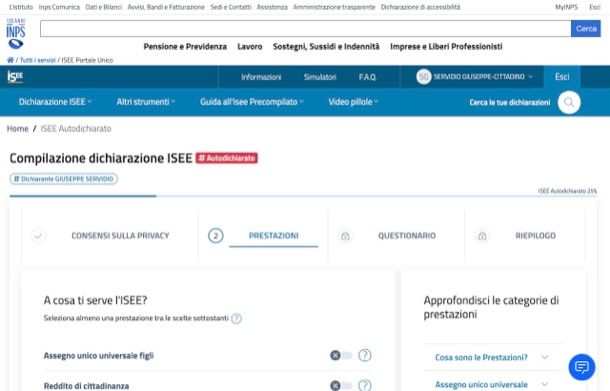Open Guida all'Isee Precompilato dropdown
The image size is (610, 391).
(x=252, y=102)
